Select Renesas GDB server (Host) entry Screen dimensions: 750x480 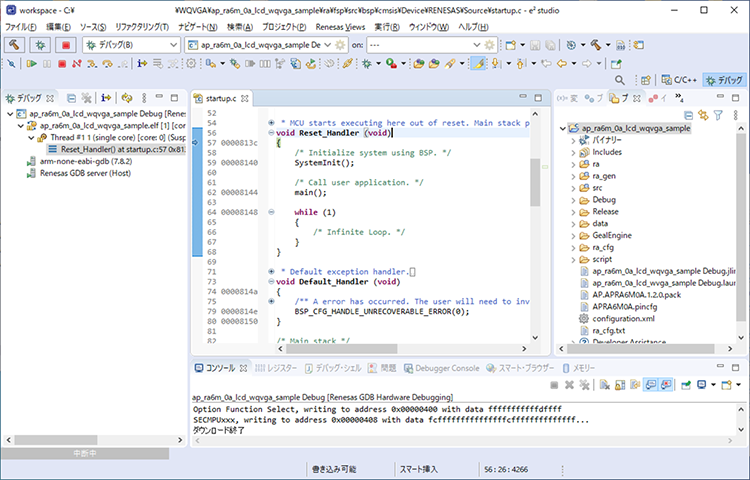pyautogui.click(x=85, y=173)
